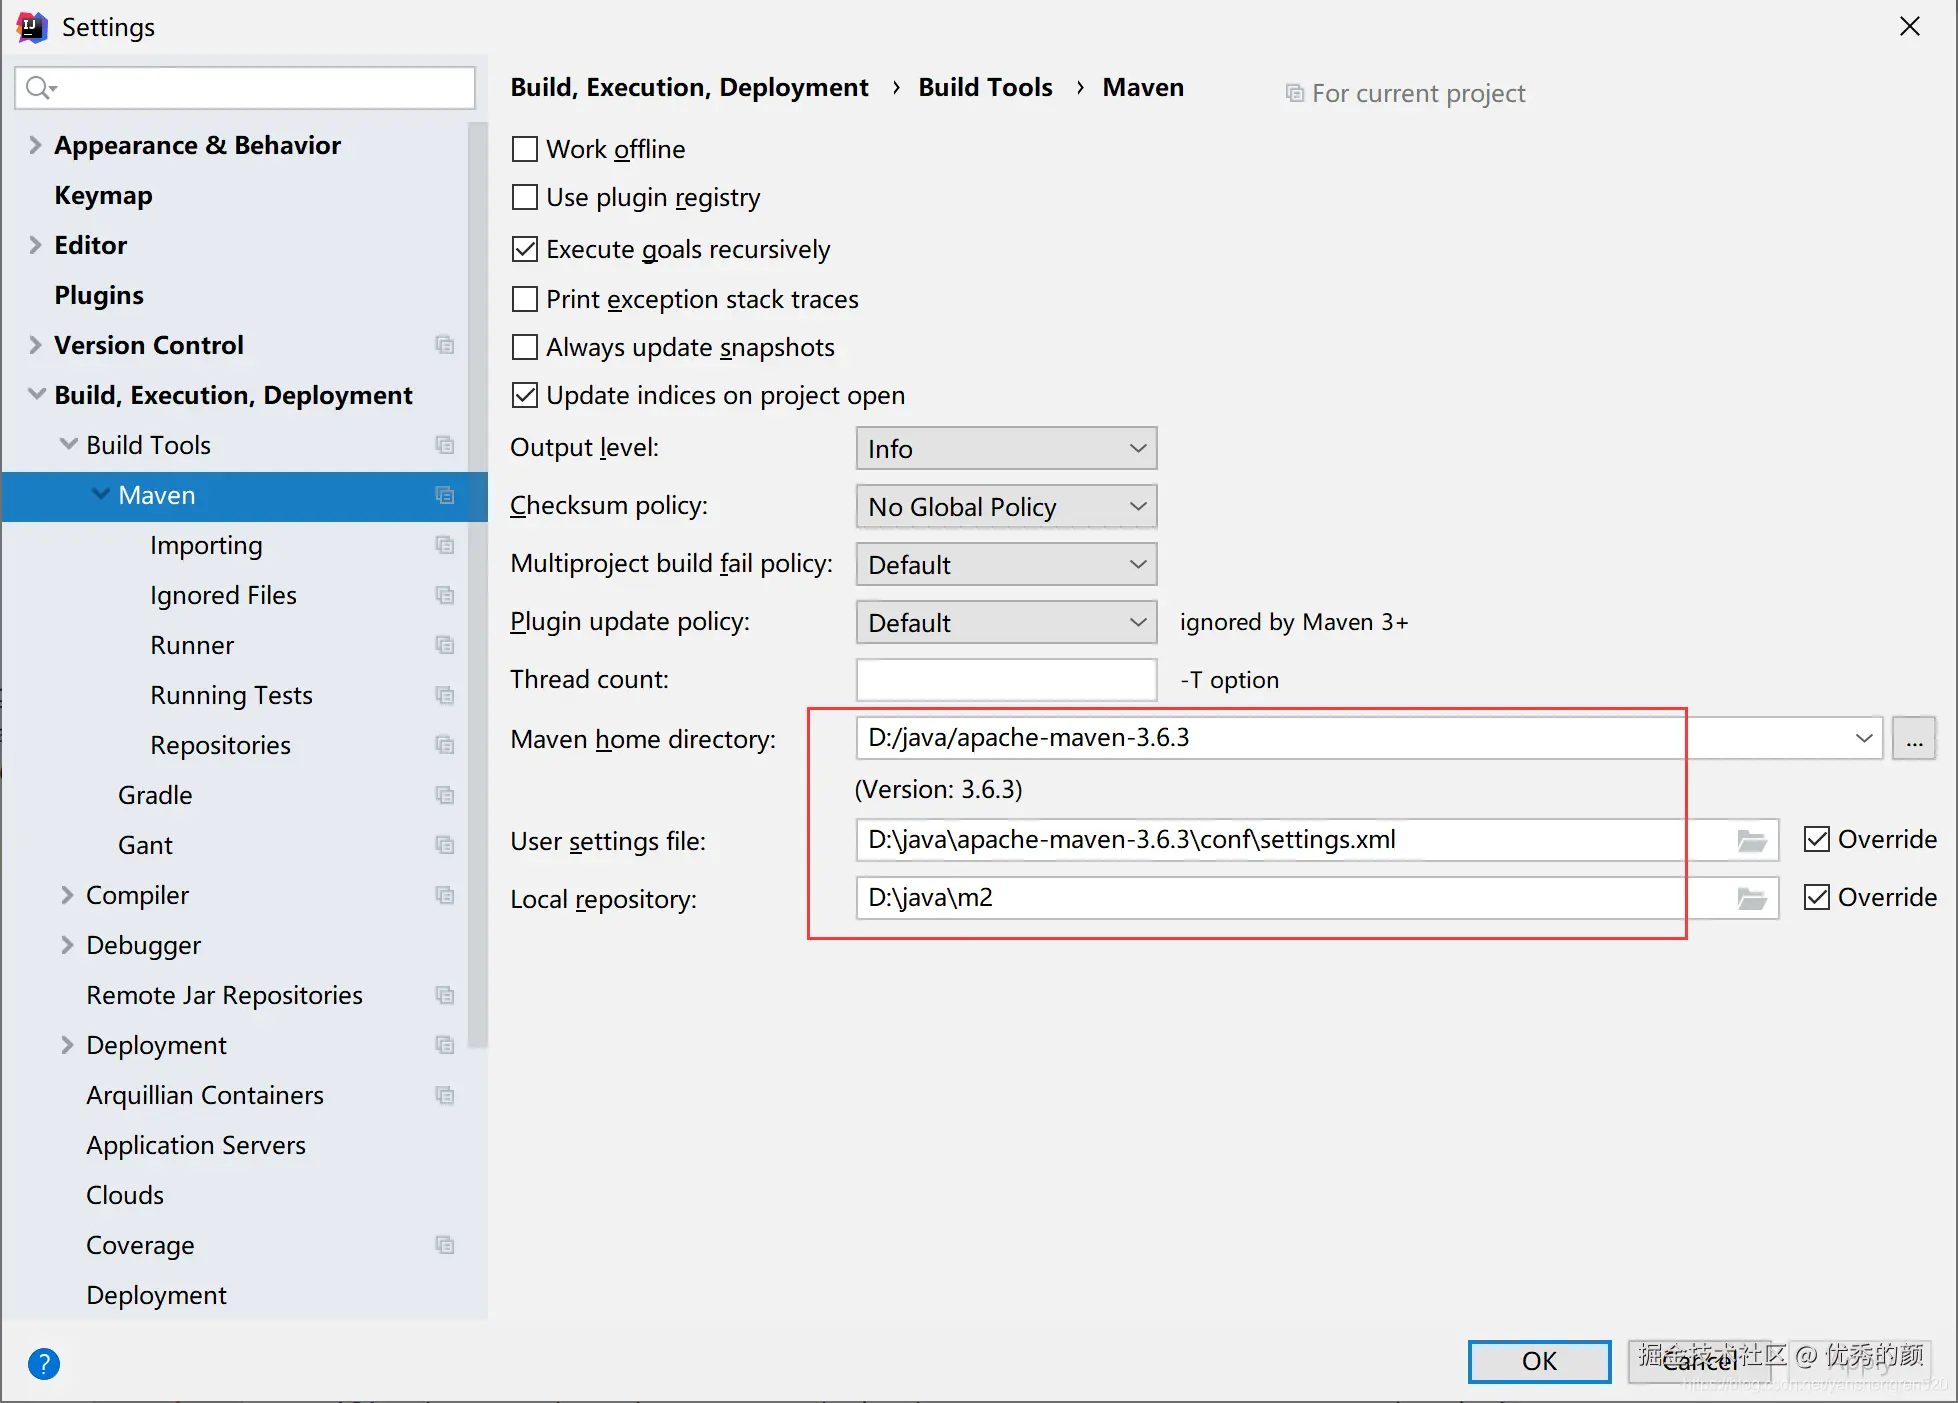
Task: Click project-level icon beside Gradle entry
Action: tap(445, 795)
